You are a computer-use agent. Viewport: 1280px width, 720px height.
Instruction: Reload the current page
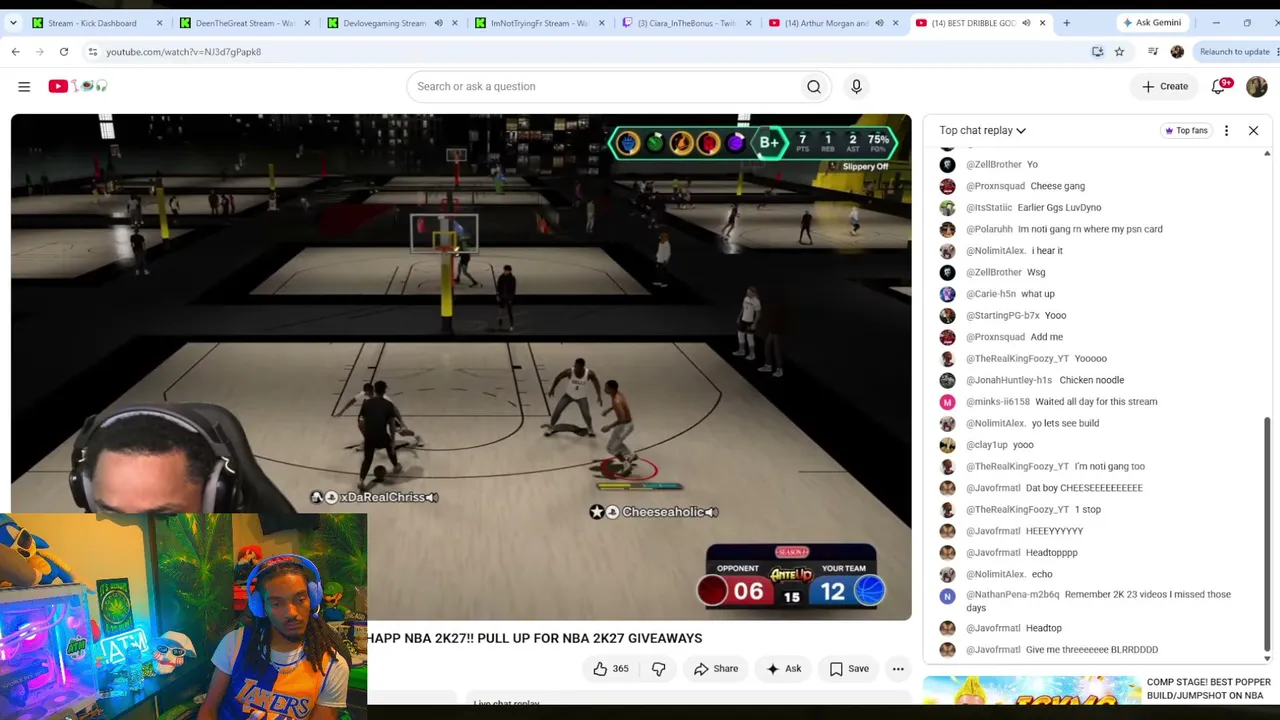coord(64,52)
